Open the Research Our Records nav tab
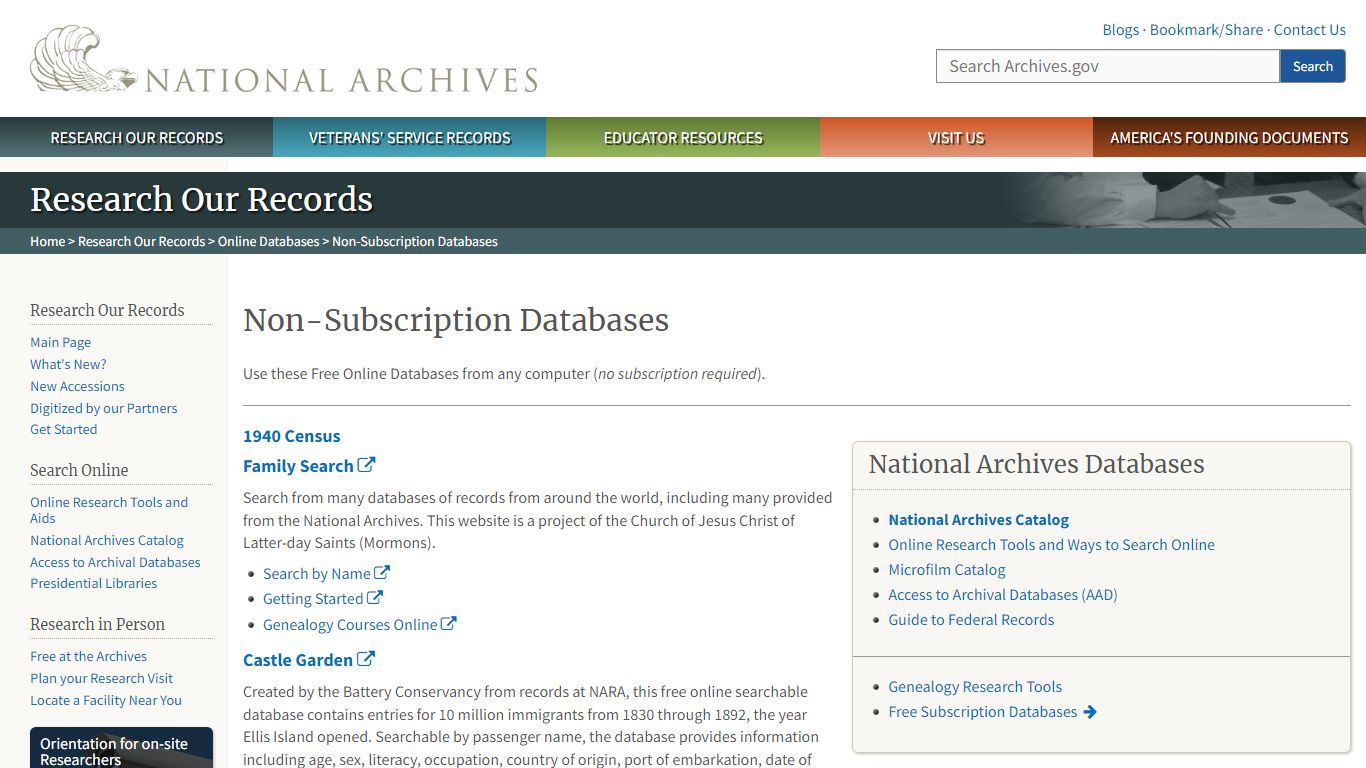 [x=137, y=137]
